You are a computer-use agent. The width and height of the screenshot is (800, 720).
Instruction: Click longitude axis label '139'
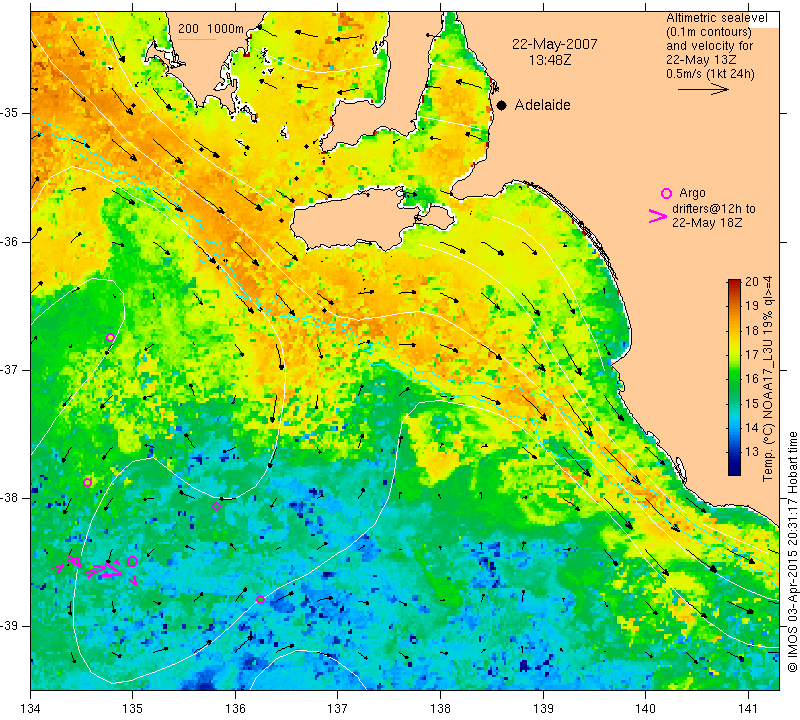click(543, 708)
